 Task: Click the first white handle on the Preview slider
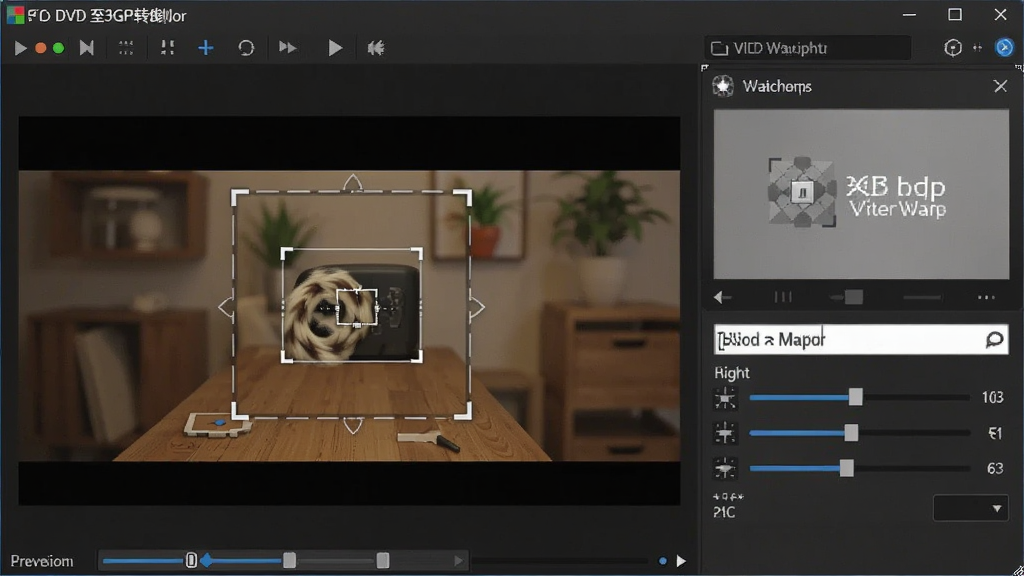click(x=191, y=560)
